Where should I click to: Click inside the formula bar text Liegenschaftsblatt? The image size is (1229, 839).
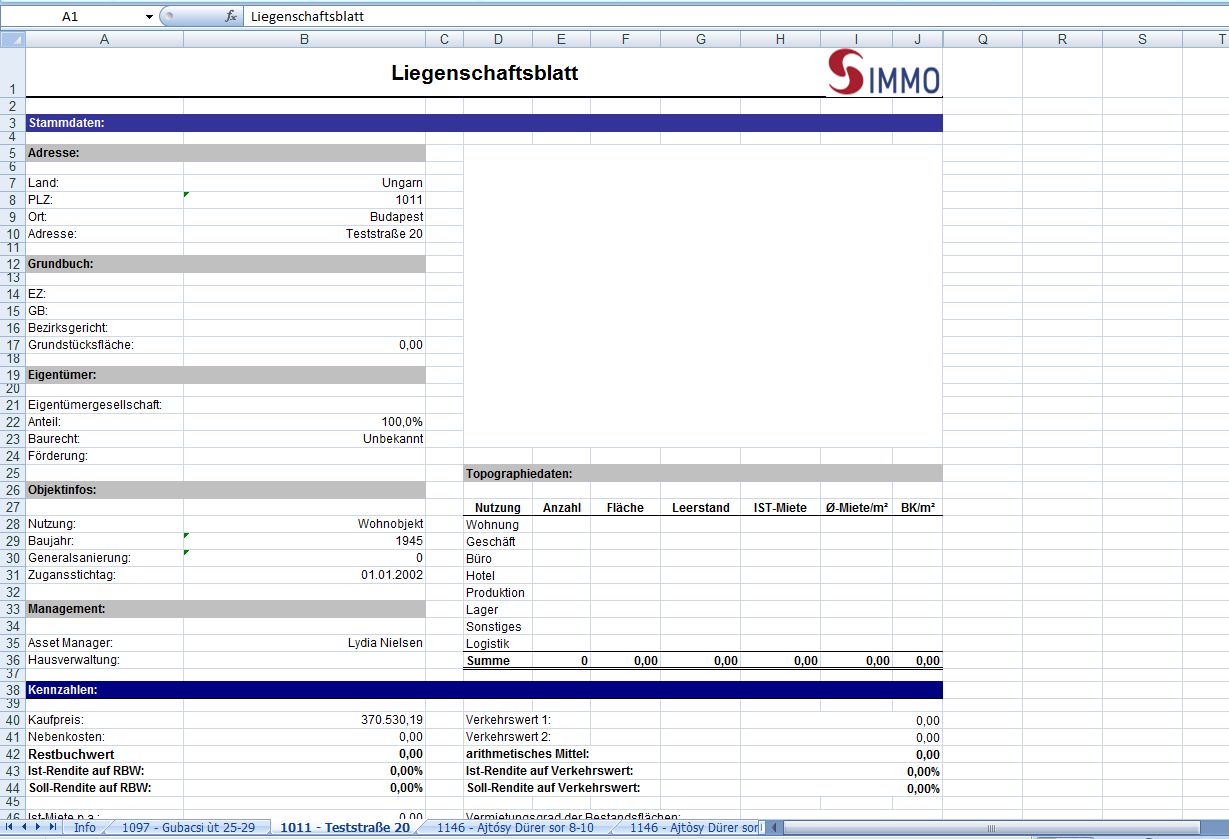coord(307,16)
